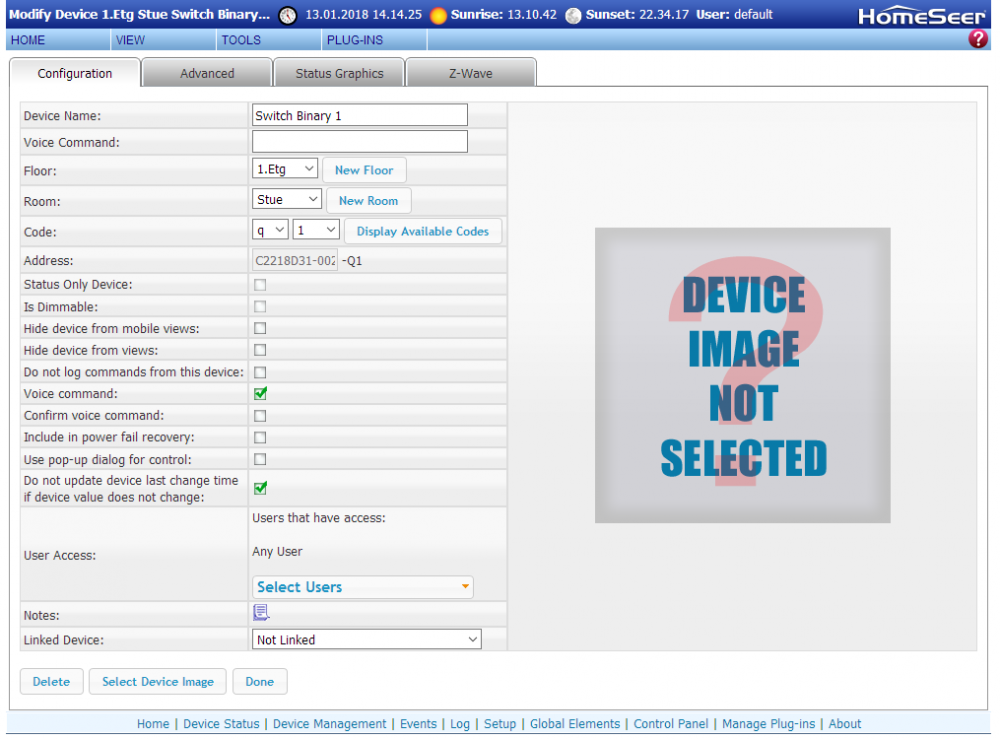Image resolution: width=1000 pixels, height=739 pixels.
Task: Enable Hide device from views checkbox
Action: coord(260,350)
